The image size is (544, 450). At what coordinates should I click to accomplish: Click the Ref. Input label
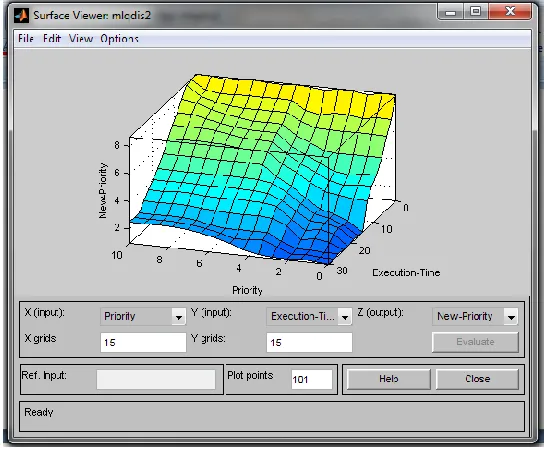(44, 375)
